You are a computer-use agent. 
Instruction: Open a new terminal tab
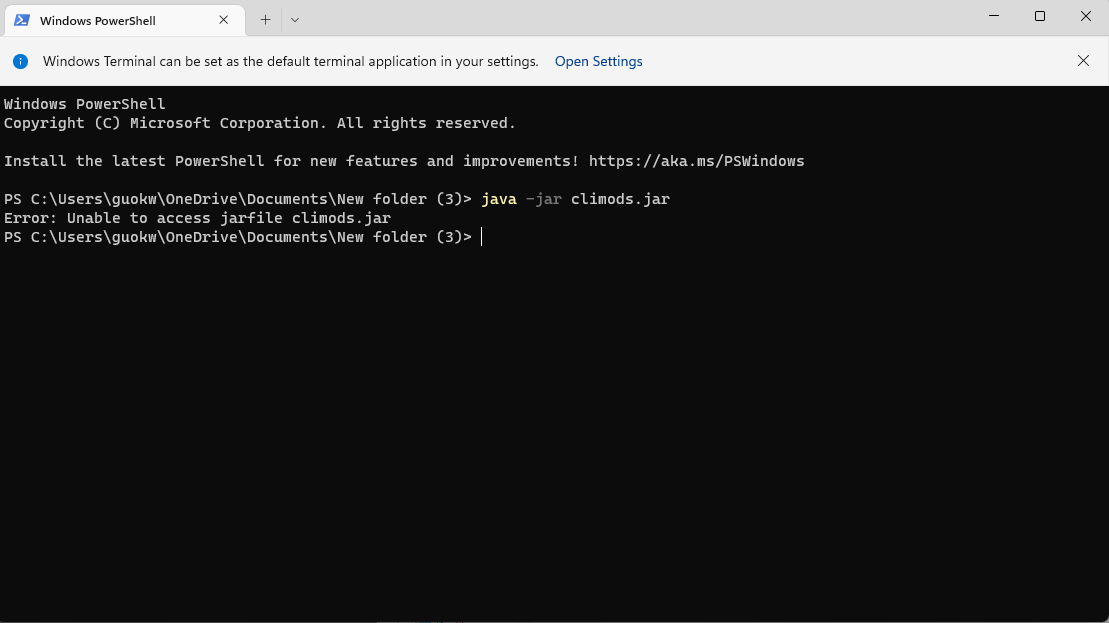265,20
